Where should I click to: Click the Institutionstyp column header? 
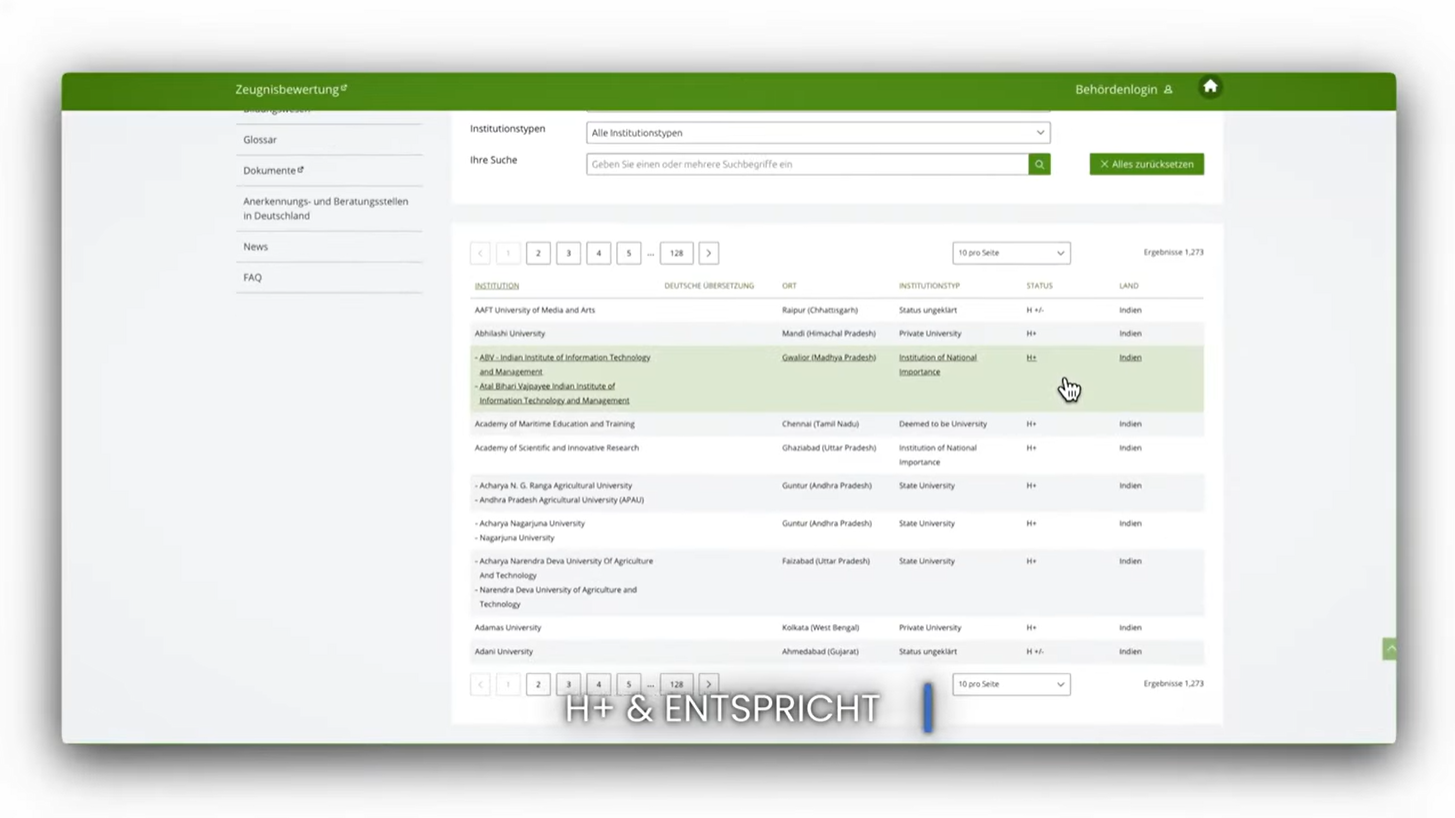(929, 286)
